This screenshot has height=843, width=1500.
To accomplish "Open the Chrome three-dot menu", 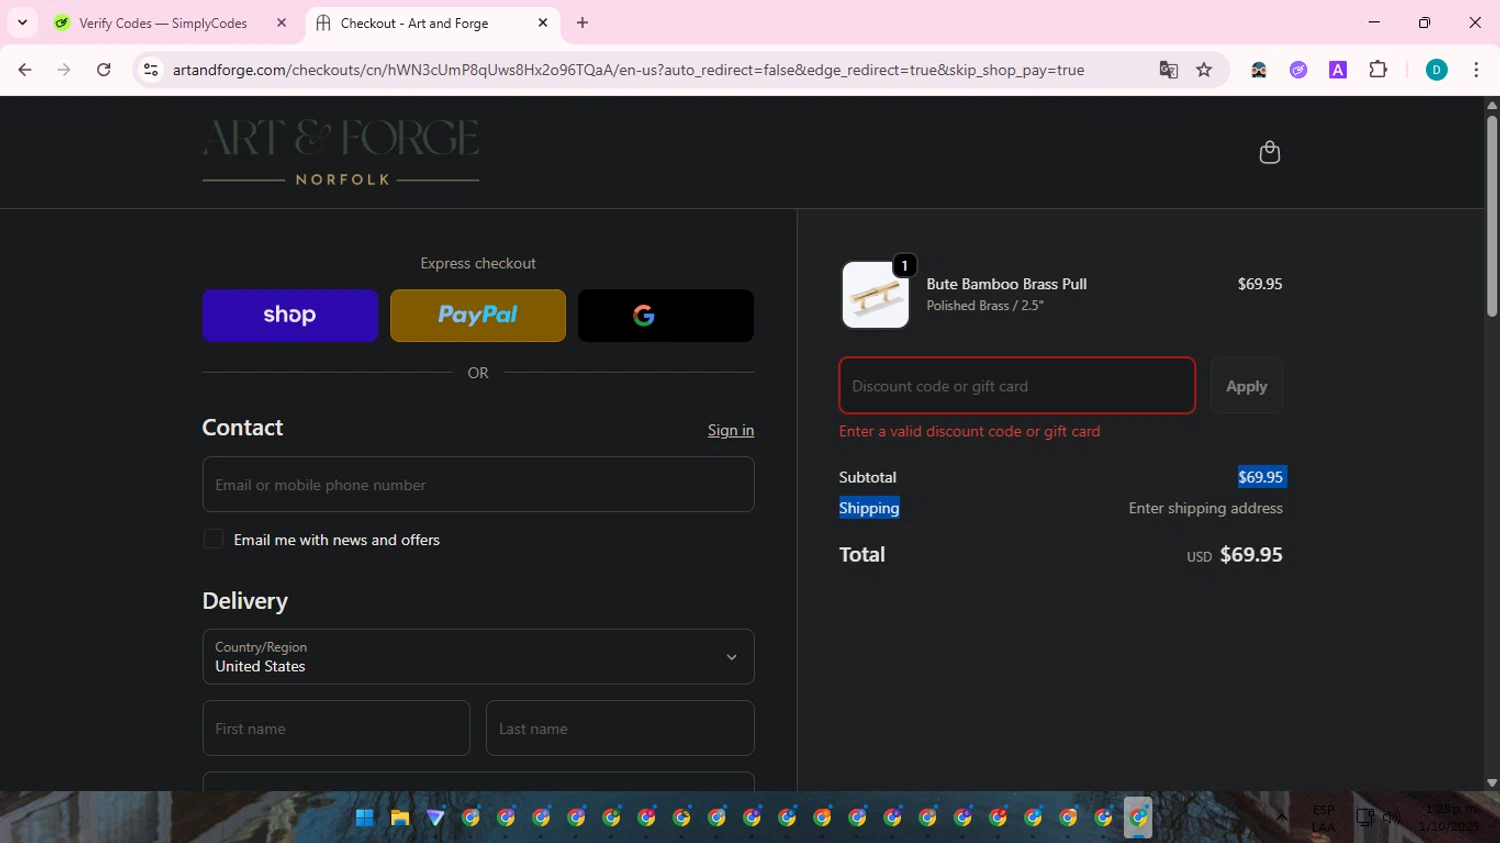I will [1476, 70].
